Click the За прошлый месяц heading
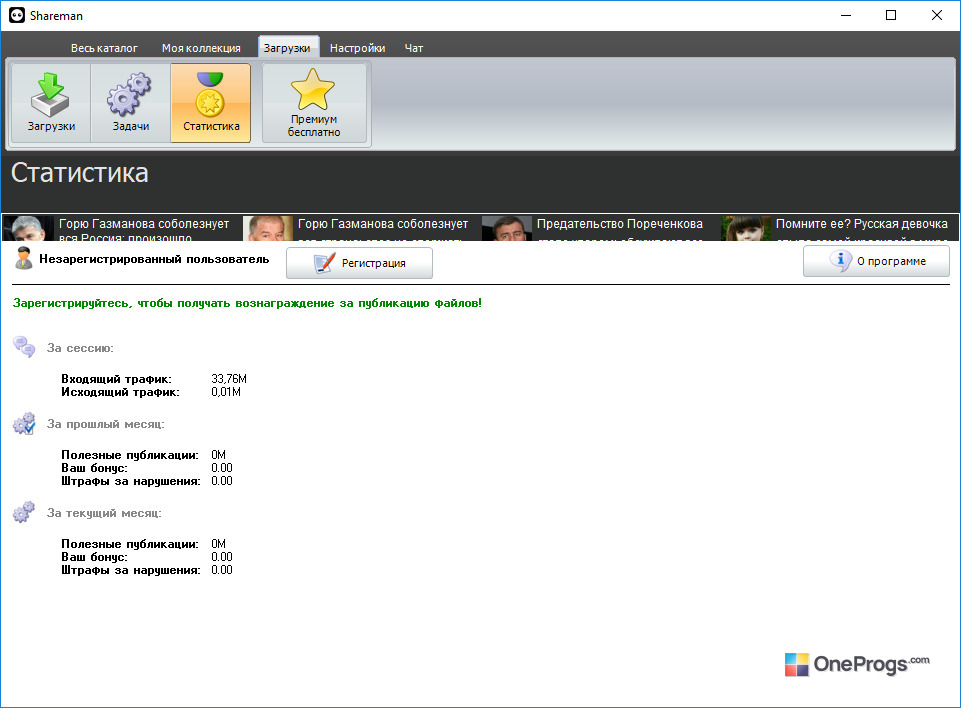The image size is (961, 708). (105, 424)
